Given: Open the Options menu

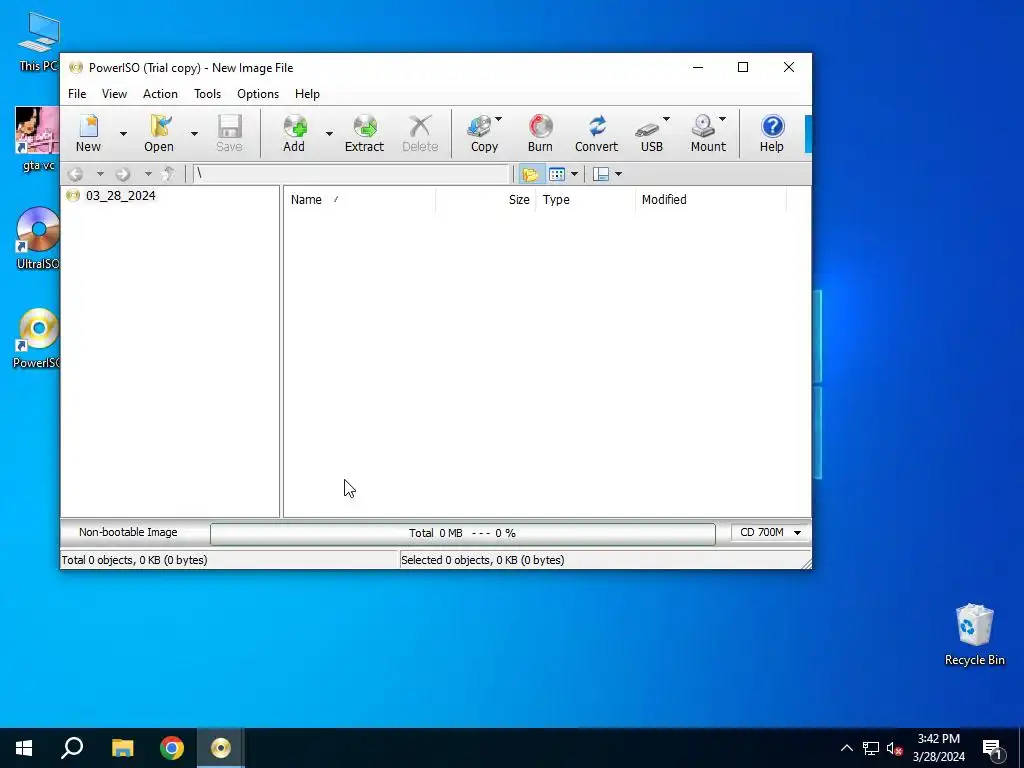Looking at the screenshot, I should coord(258,94).
